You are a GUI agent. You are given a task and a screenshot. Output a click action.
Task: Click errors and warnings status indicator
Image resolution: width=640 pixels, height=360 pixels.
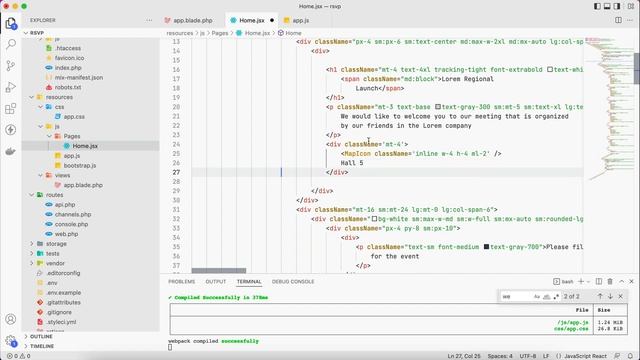[x=19, y=356]
